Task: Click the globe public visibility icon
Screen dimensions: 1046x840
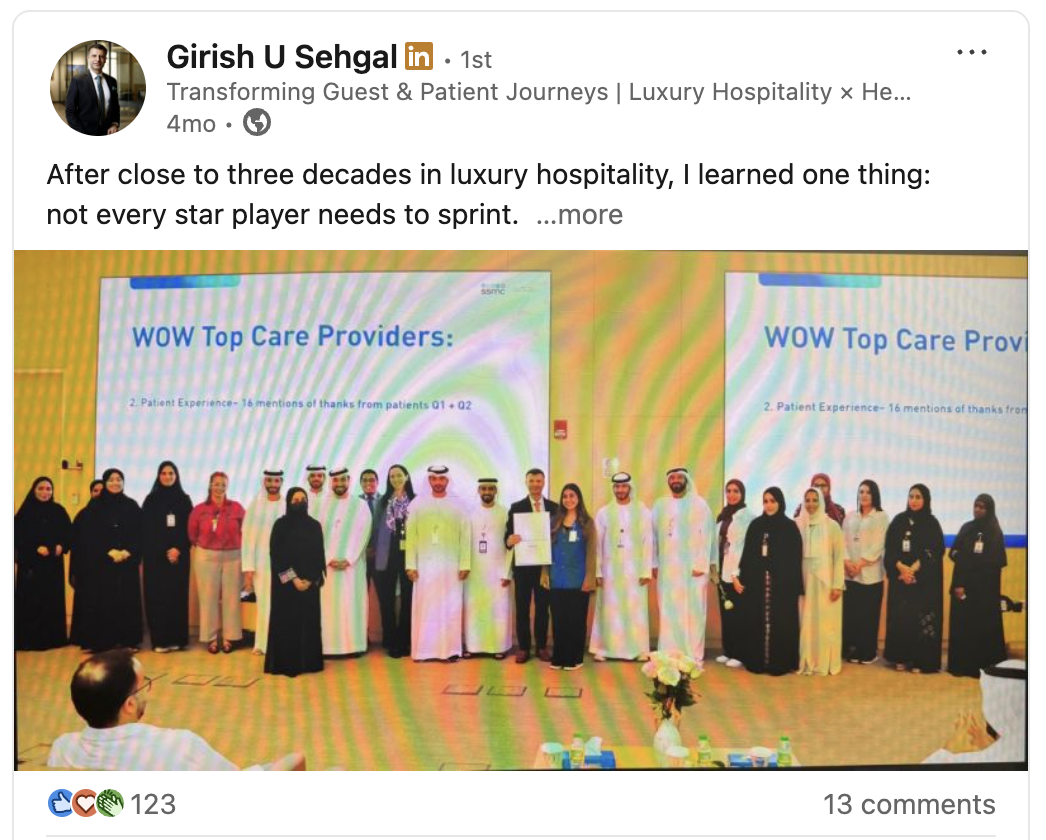Action: click(x=257, y=123)
